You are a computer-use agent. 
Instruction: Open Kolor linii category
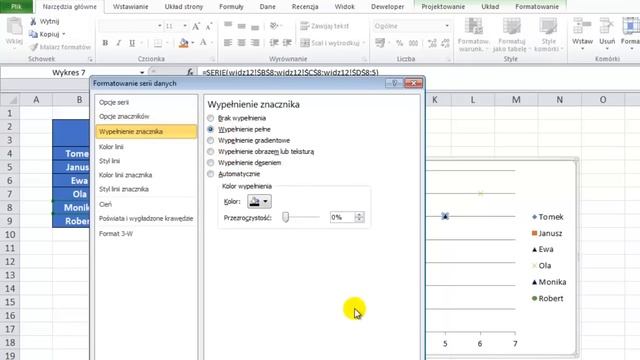tap(111, 147)
